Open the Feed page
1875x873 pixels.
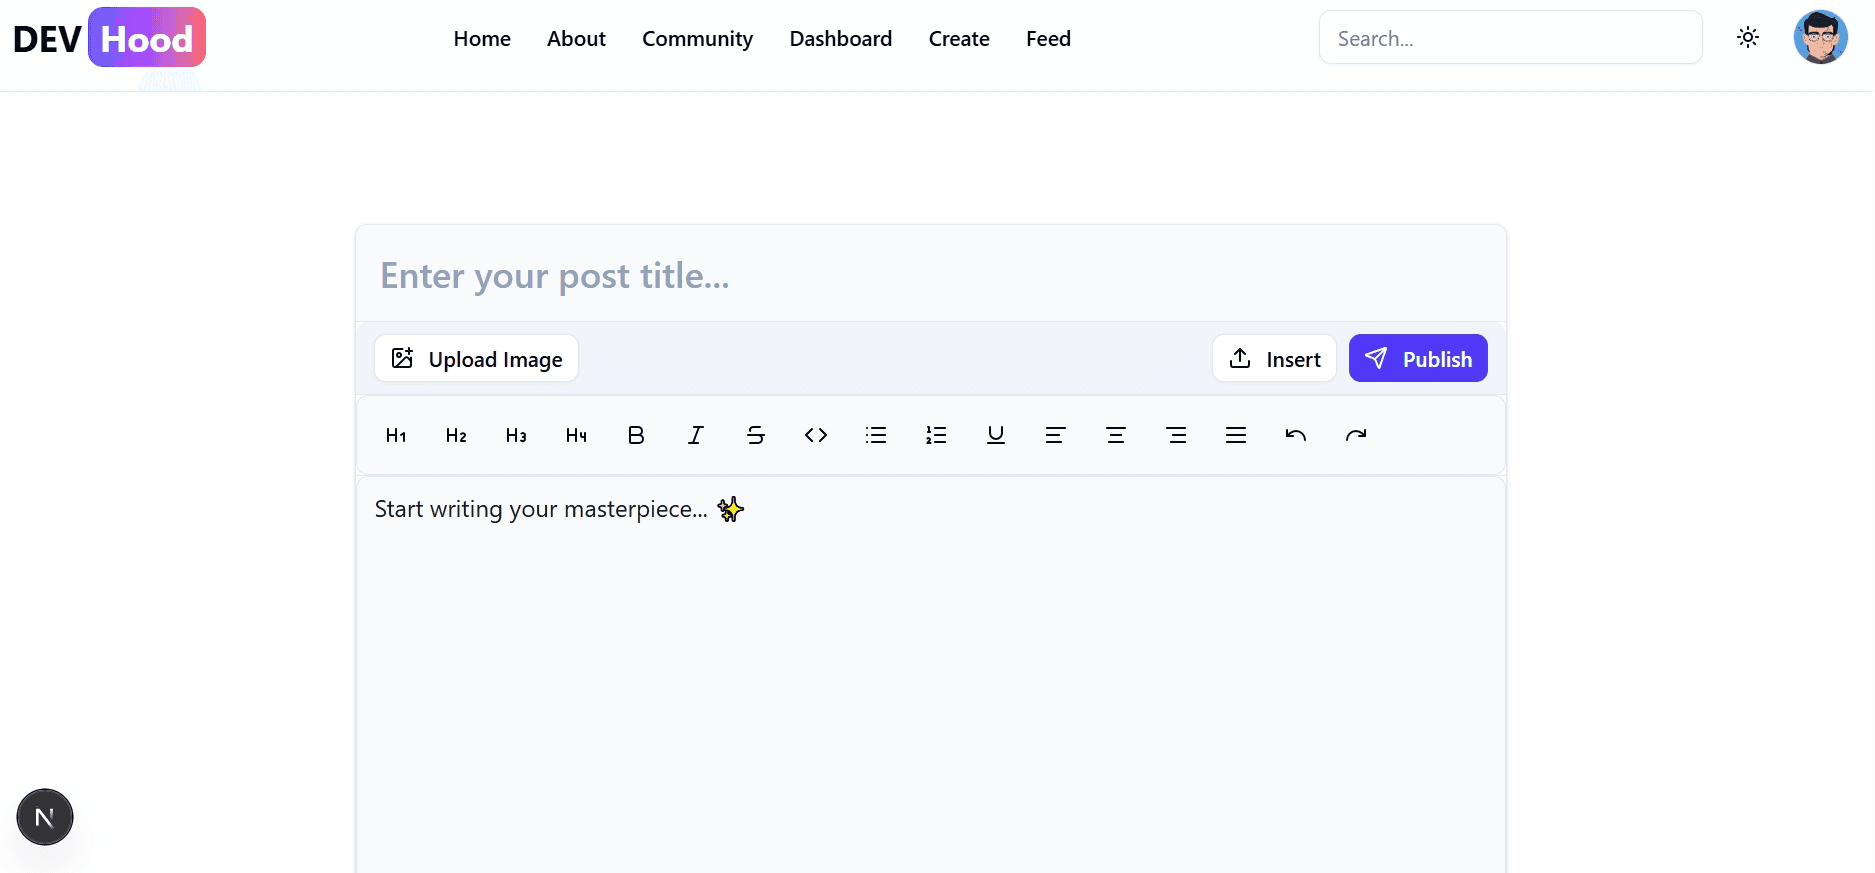[x=1048, y=38]
